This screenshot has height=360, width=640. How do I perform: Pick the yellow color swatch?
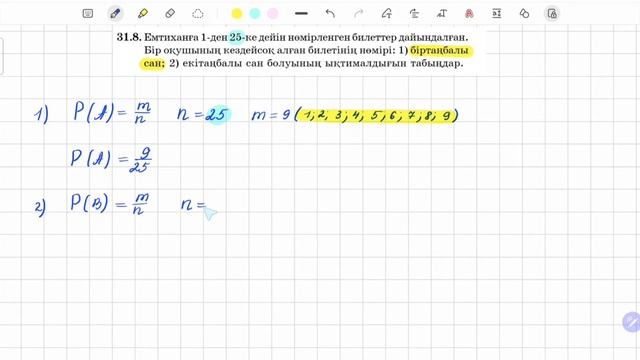tap(237, 13)
